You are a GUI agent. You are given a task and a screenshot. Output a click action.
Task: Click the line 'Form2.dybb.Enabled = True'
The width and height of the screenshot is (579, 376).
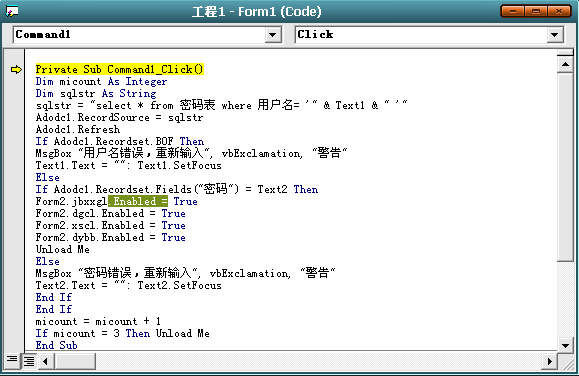(110, 237)
